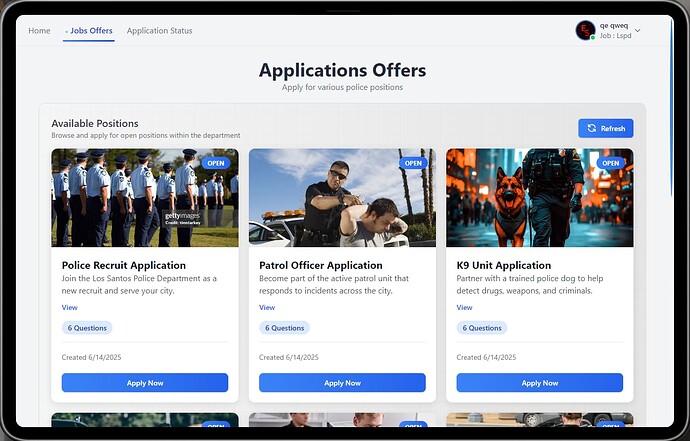The width and height of the screenshot is (690, 441).
Task: Click OPEN badge on K9 Unit card
Action: (610, 163)
